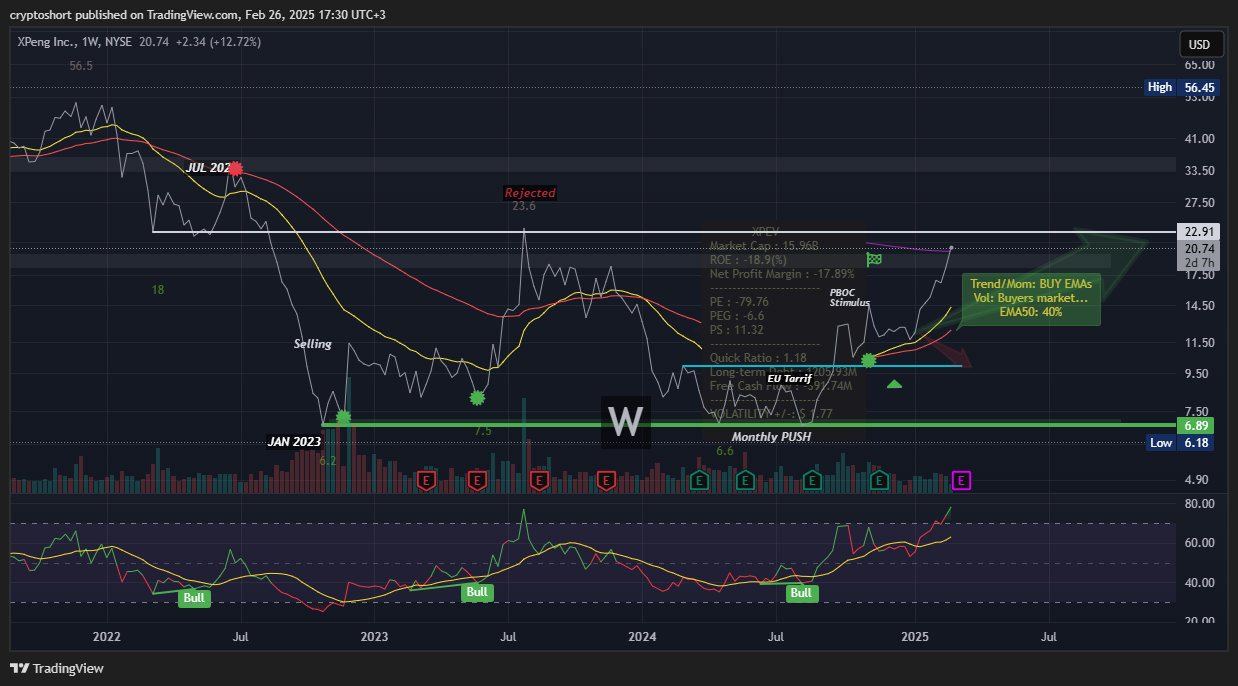Click the green checkered flag icon
This screenshot has height=686, width=1238.
pyautogui.click(x=874, y=259)
